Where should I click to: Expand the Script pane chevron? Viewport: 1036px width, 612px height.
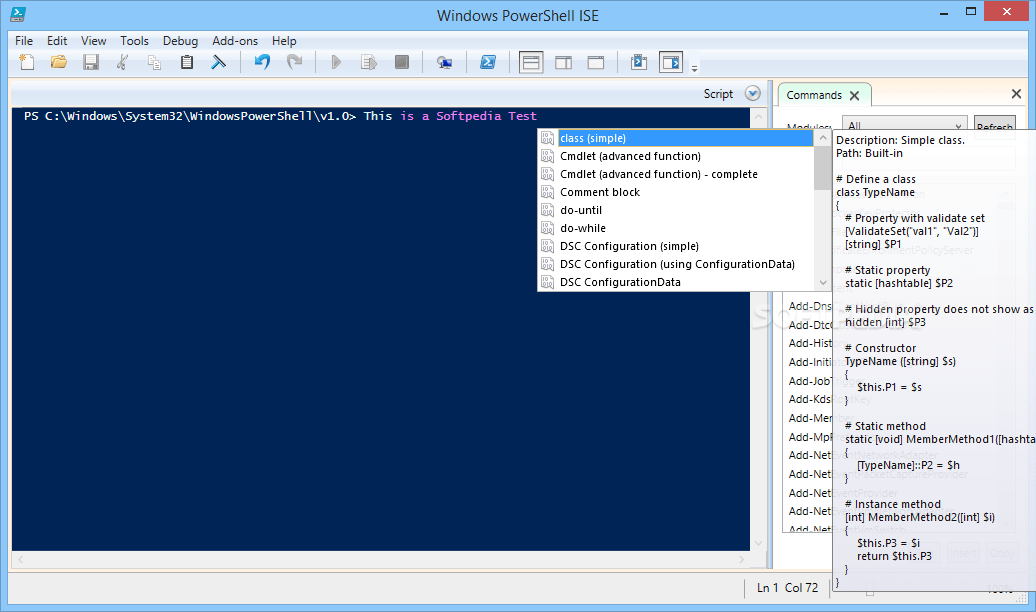[x=753, y=93]
